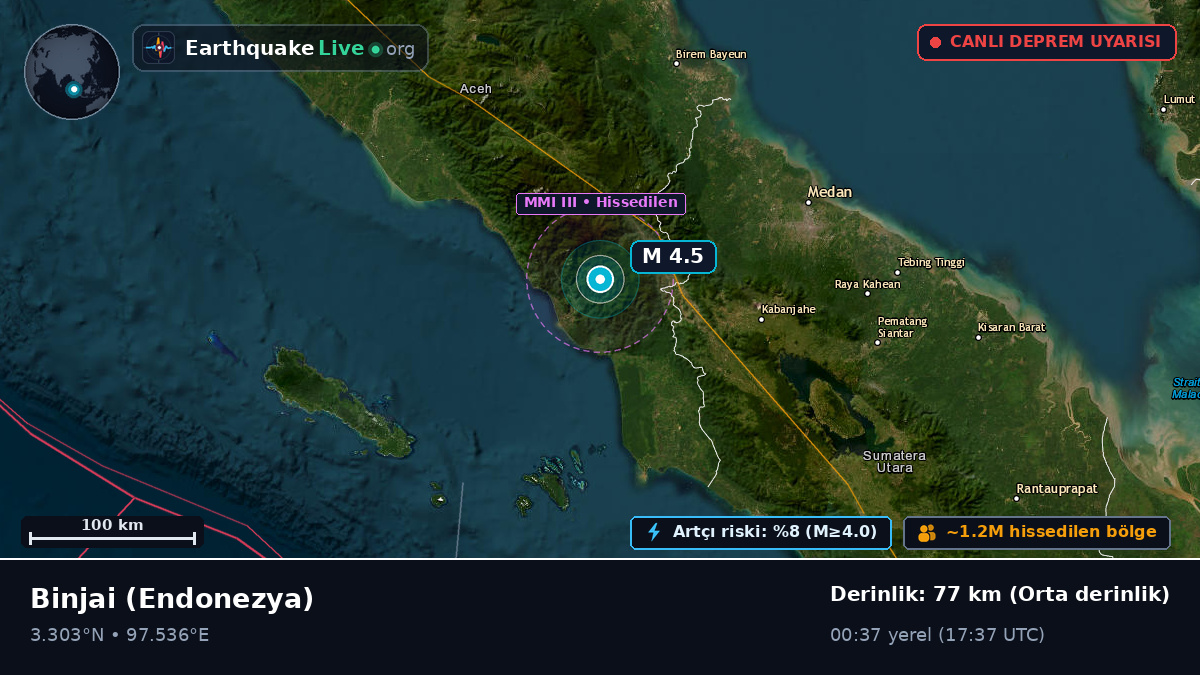Image resolution: width=1200 pixels, height=675 pixels.
Task: Click the lightning bolt aftershock icon
Action: click(655, 532)
